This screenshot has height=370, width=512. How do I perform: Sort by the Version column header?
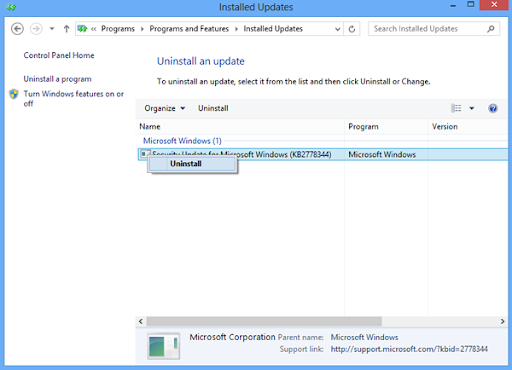pos(468,127)
